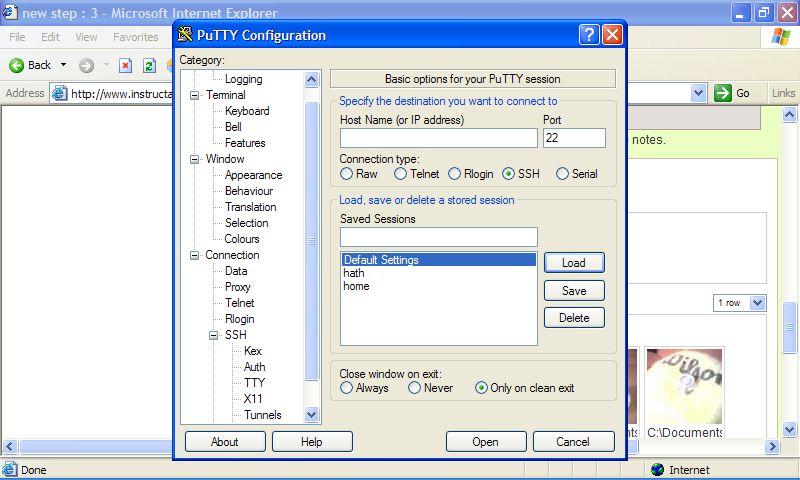Choose Only on clean exit option
Image resolution: width=800 pixels, height=480 pixels.
click(481, 388)
